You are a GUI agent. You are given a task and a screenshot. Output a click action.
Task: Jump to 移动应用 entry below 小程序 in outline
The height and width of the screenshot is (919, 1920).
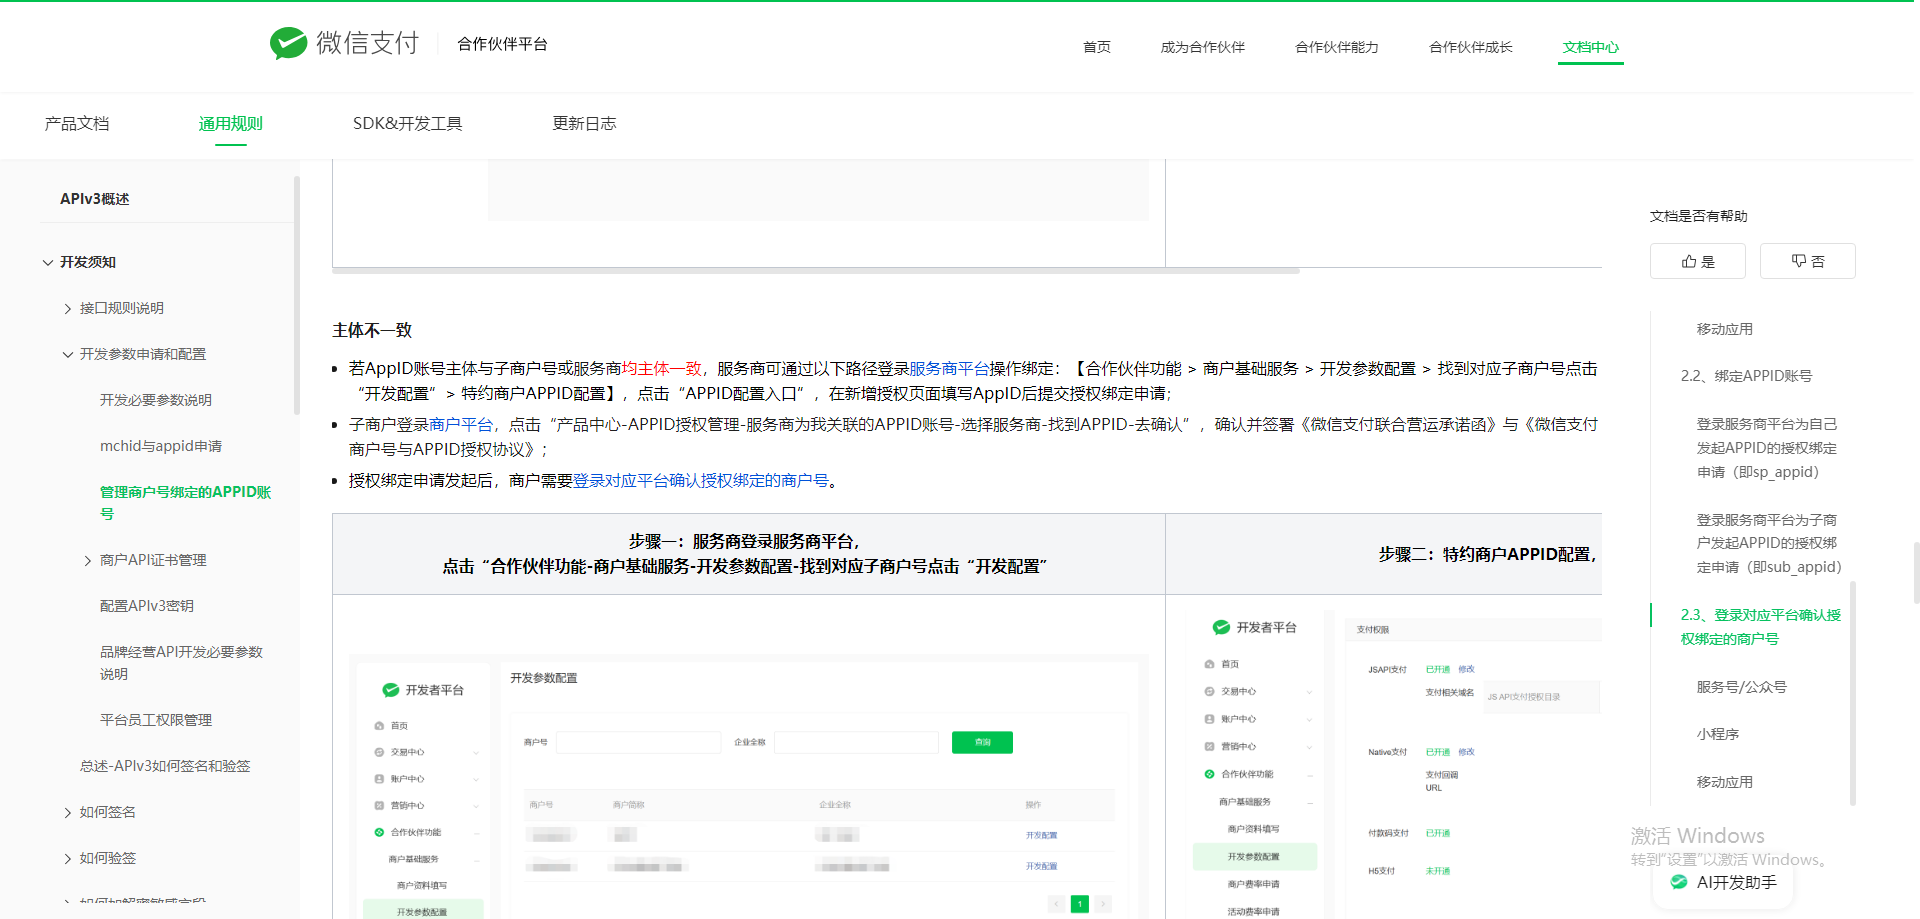pos(1724,782)
